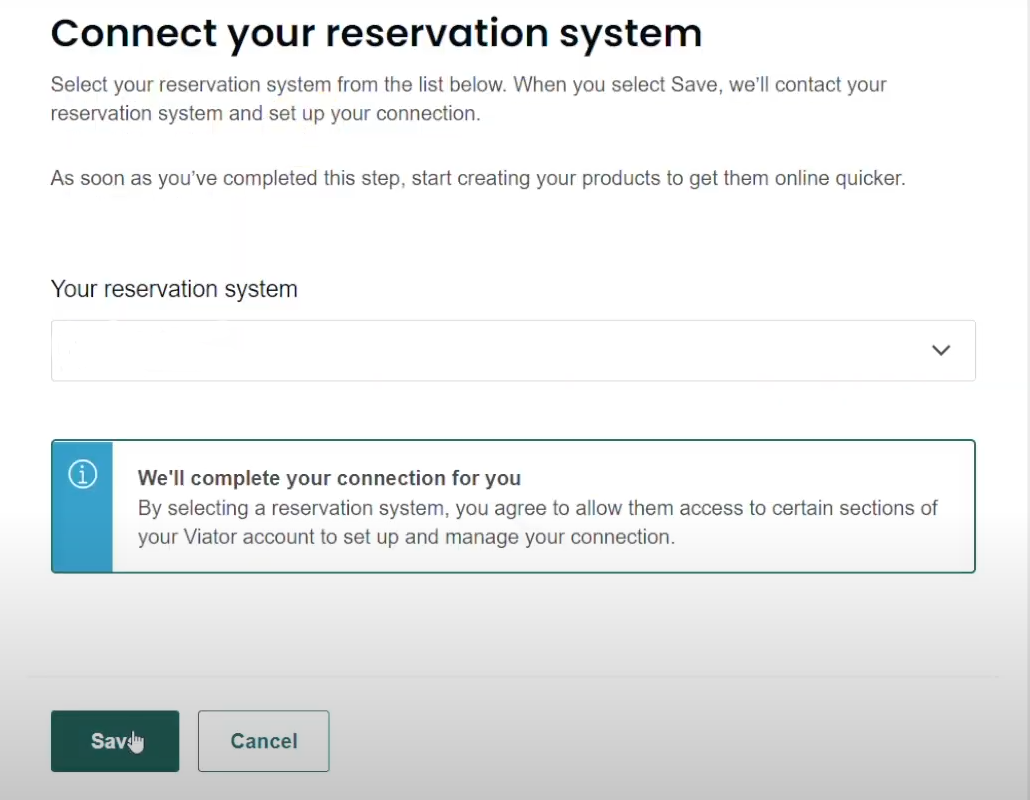The width and height of the screenshot is (1030, 800).
Task: Save the reservation system connection
Action: pyautogui.click(x=115, y=741)
